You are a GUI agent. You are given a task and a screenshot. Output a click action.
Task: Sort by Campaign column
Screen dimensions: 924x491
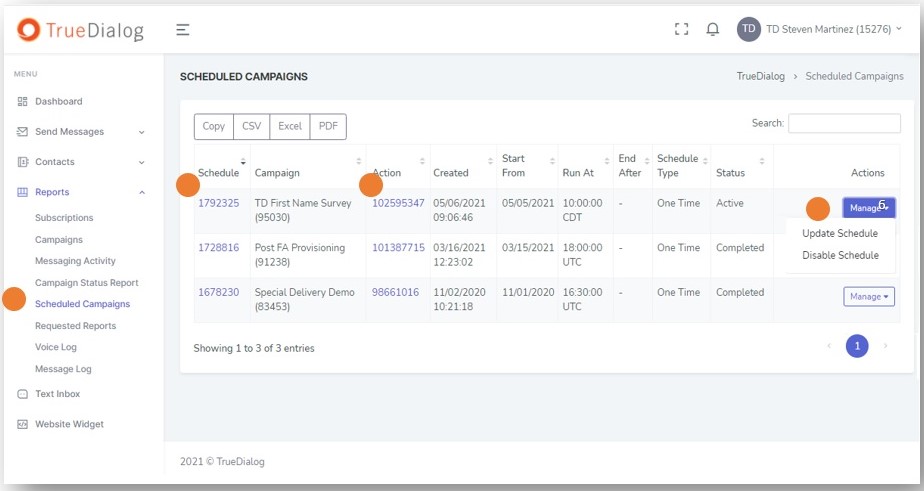pos(308,167)
